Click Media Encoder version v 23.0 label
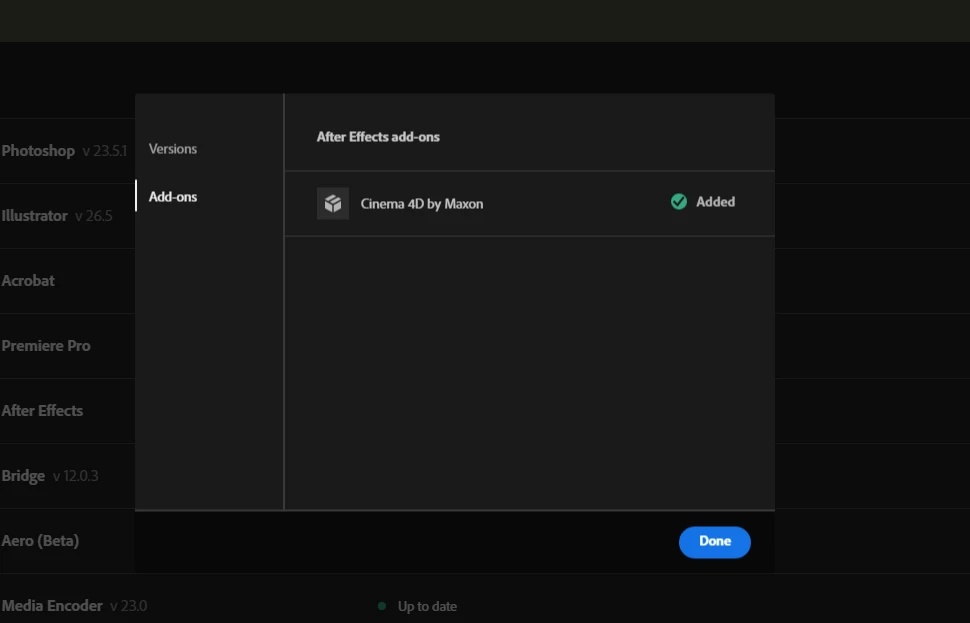 coord(129,606)
